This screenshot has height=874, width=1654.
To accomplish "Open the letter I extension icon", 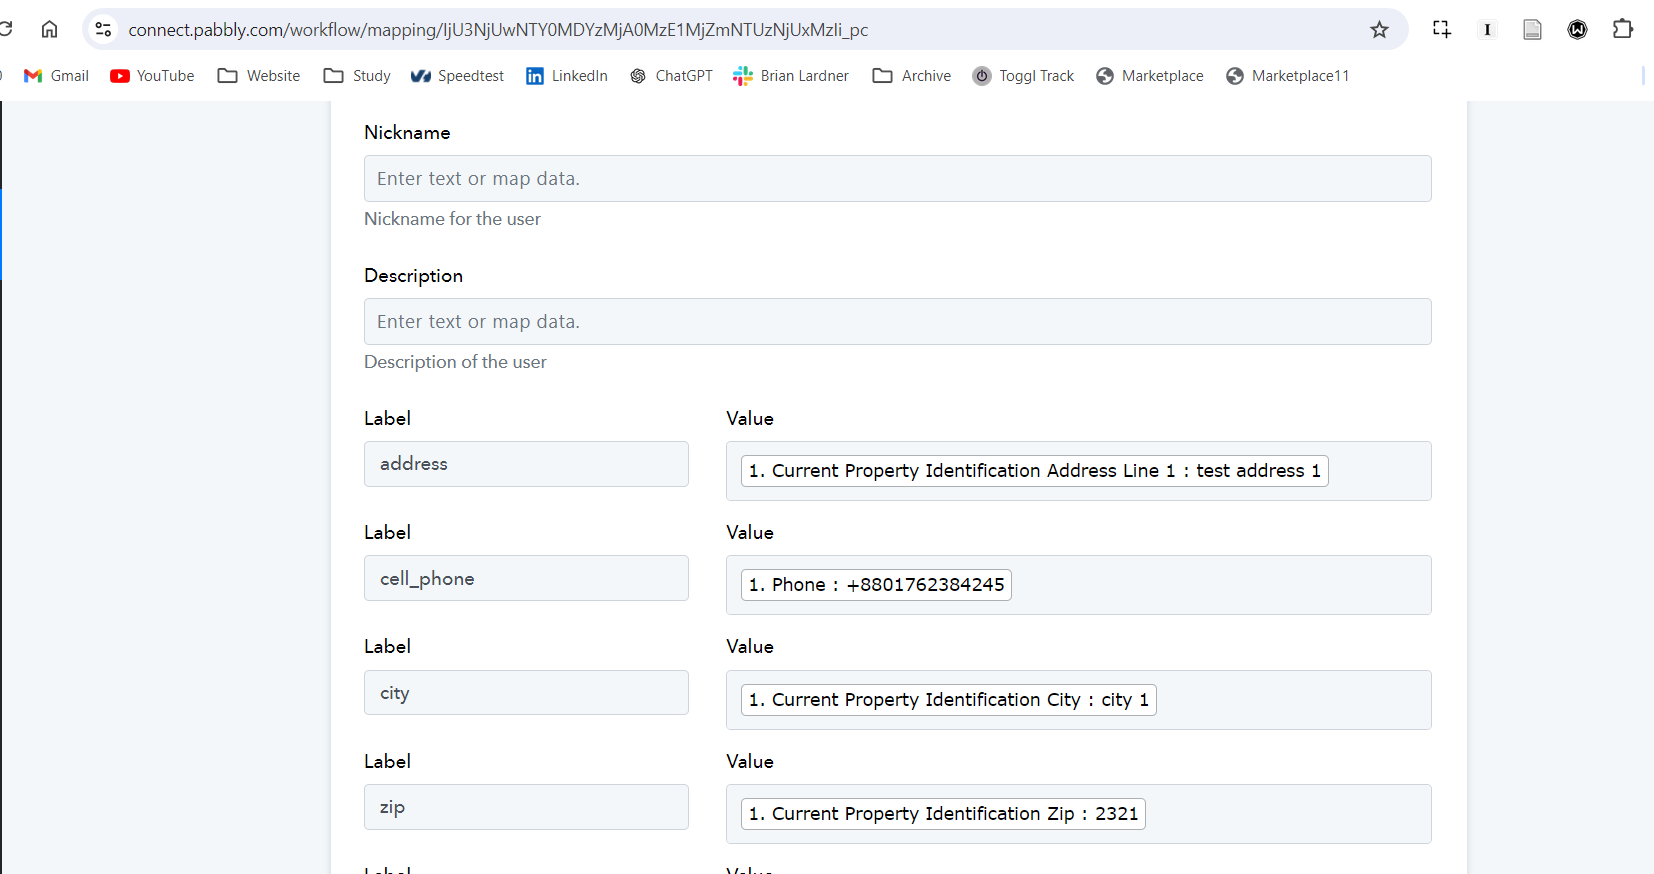I will click(1487, 30).
